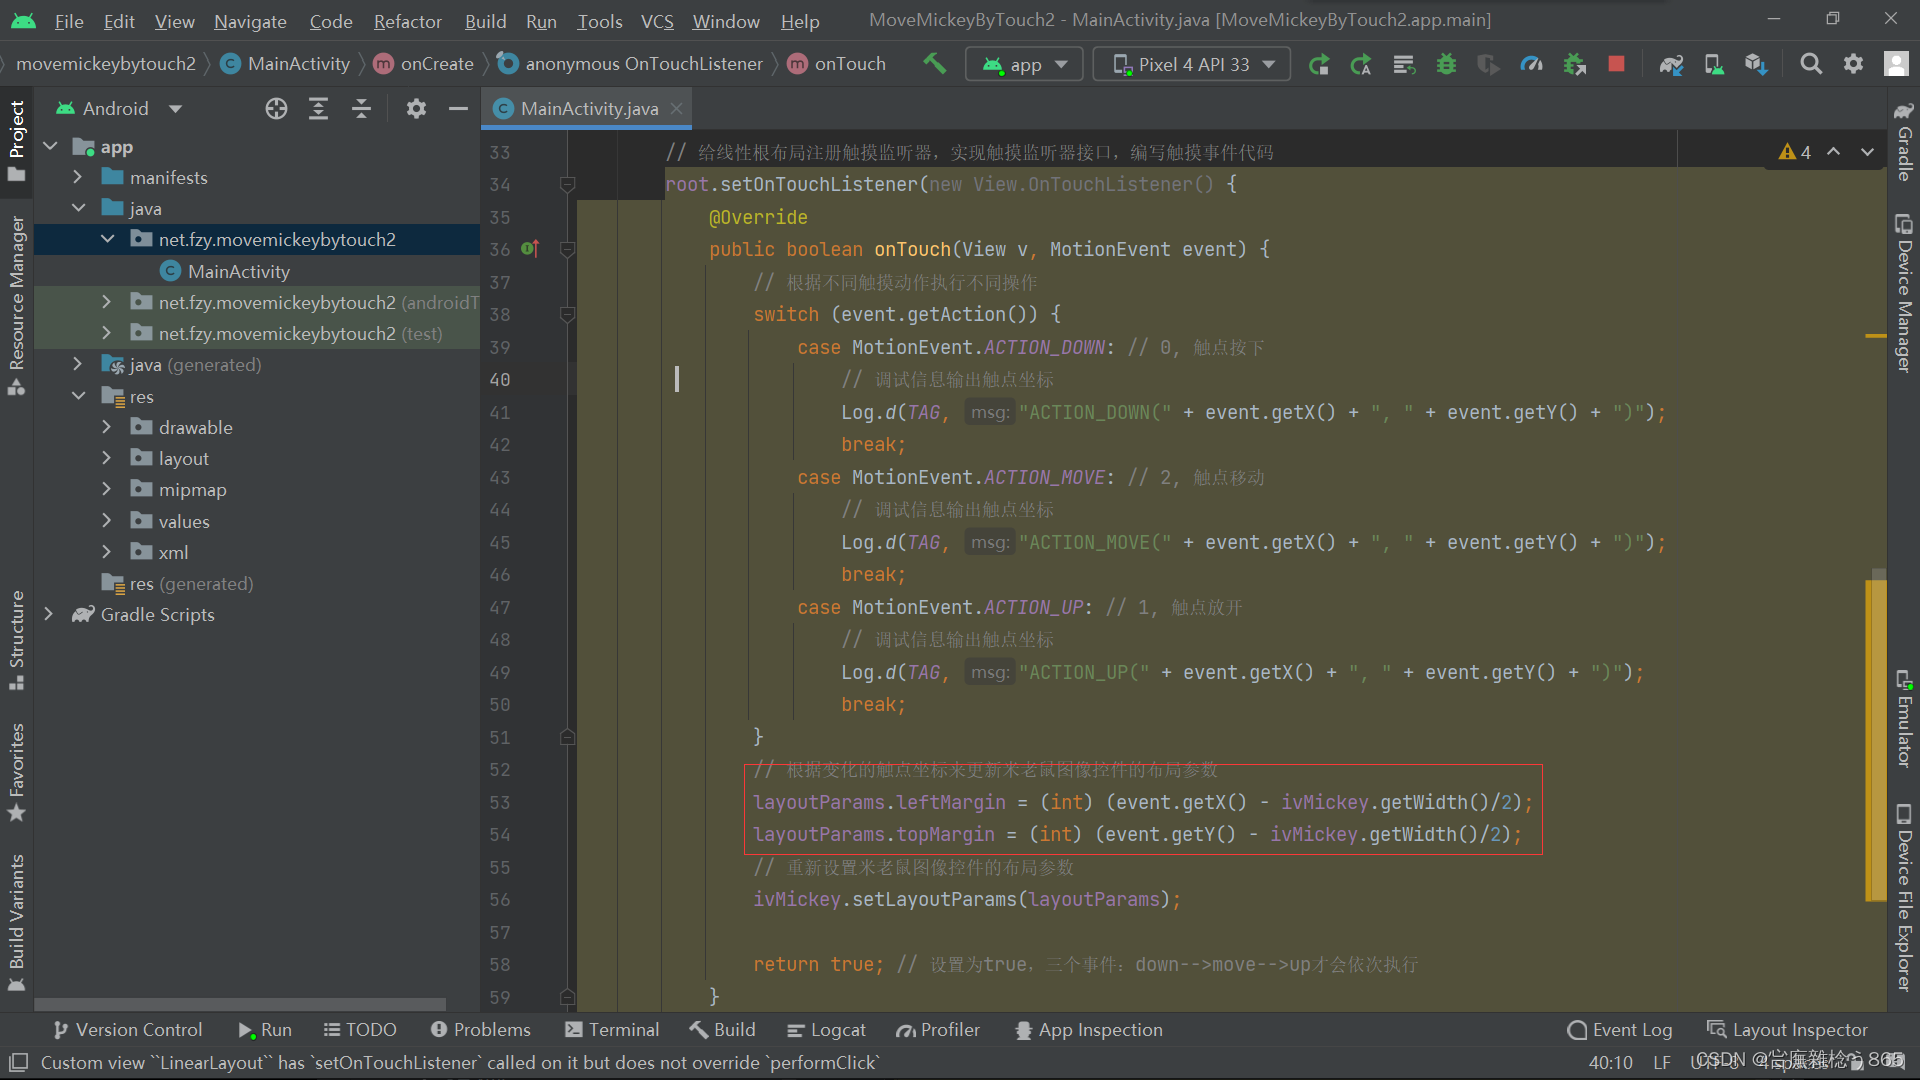Close the MainActivity.java tab
Viewport: 1920px width, 1080px height.
677,108
